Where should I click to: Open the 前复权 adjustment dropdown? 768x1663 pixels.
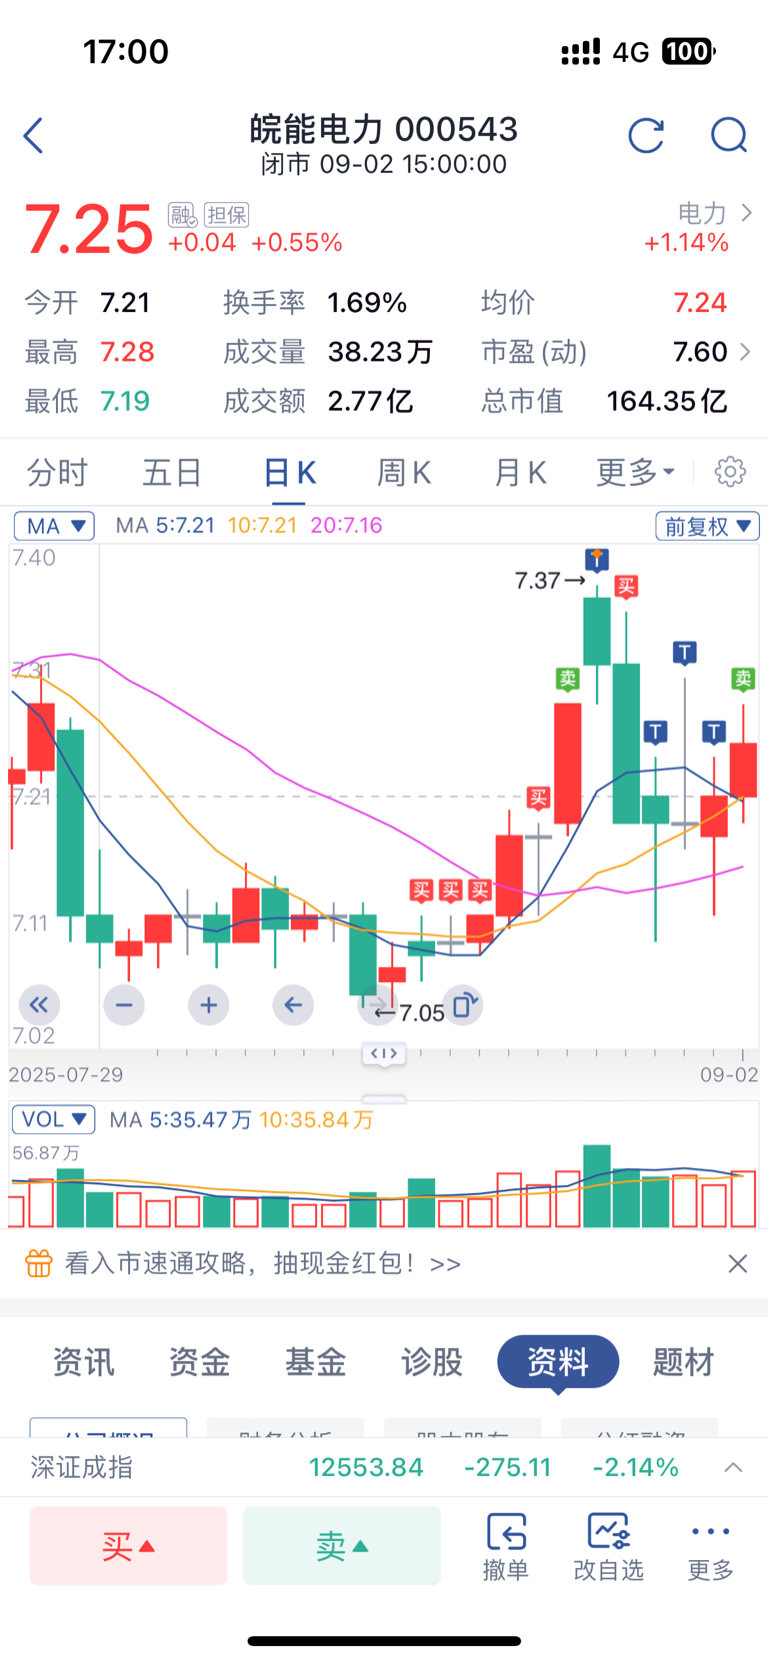707,526
